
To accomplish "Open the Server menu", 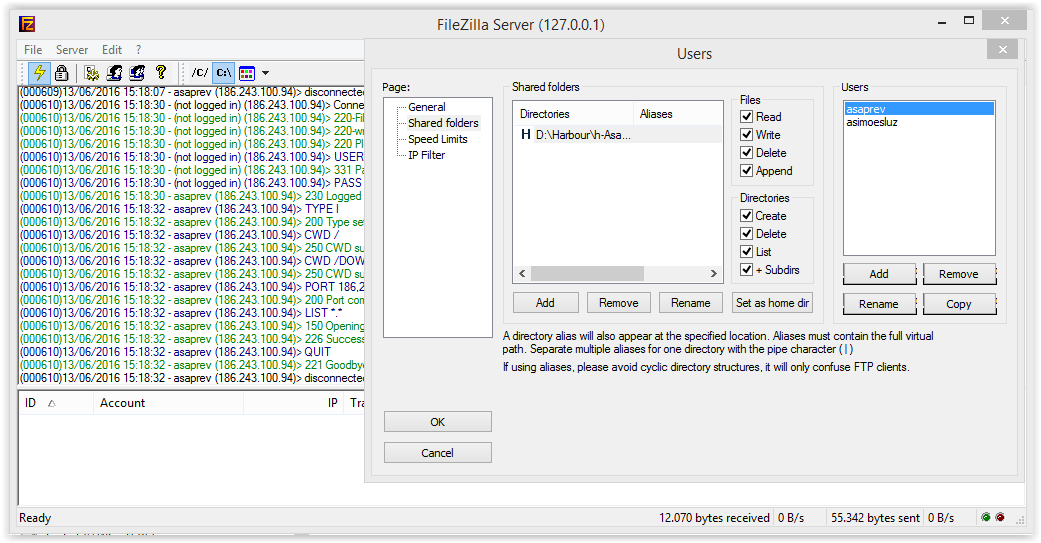I will [72, 50].
